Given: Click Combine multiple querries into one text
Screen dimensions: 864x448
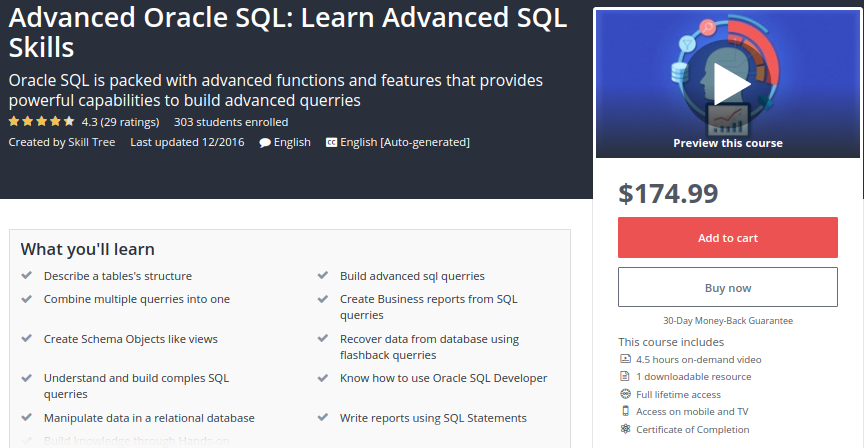Looking at the screenshot, I should (x=137, y=299).
